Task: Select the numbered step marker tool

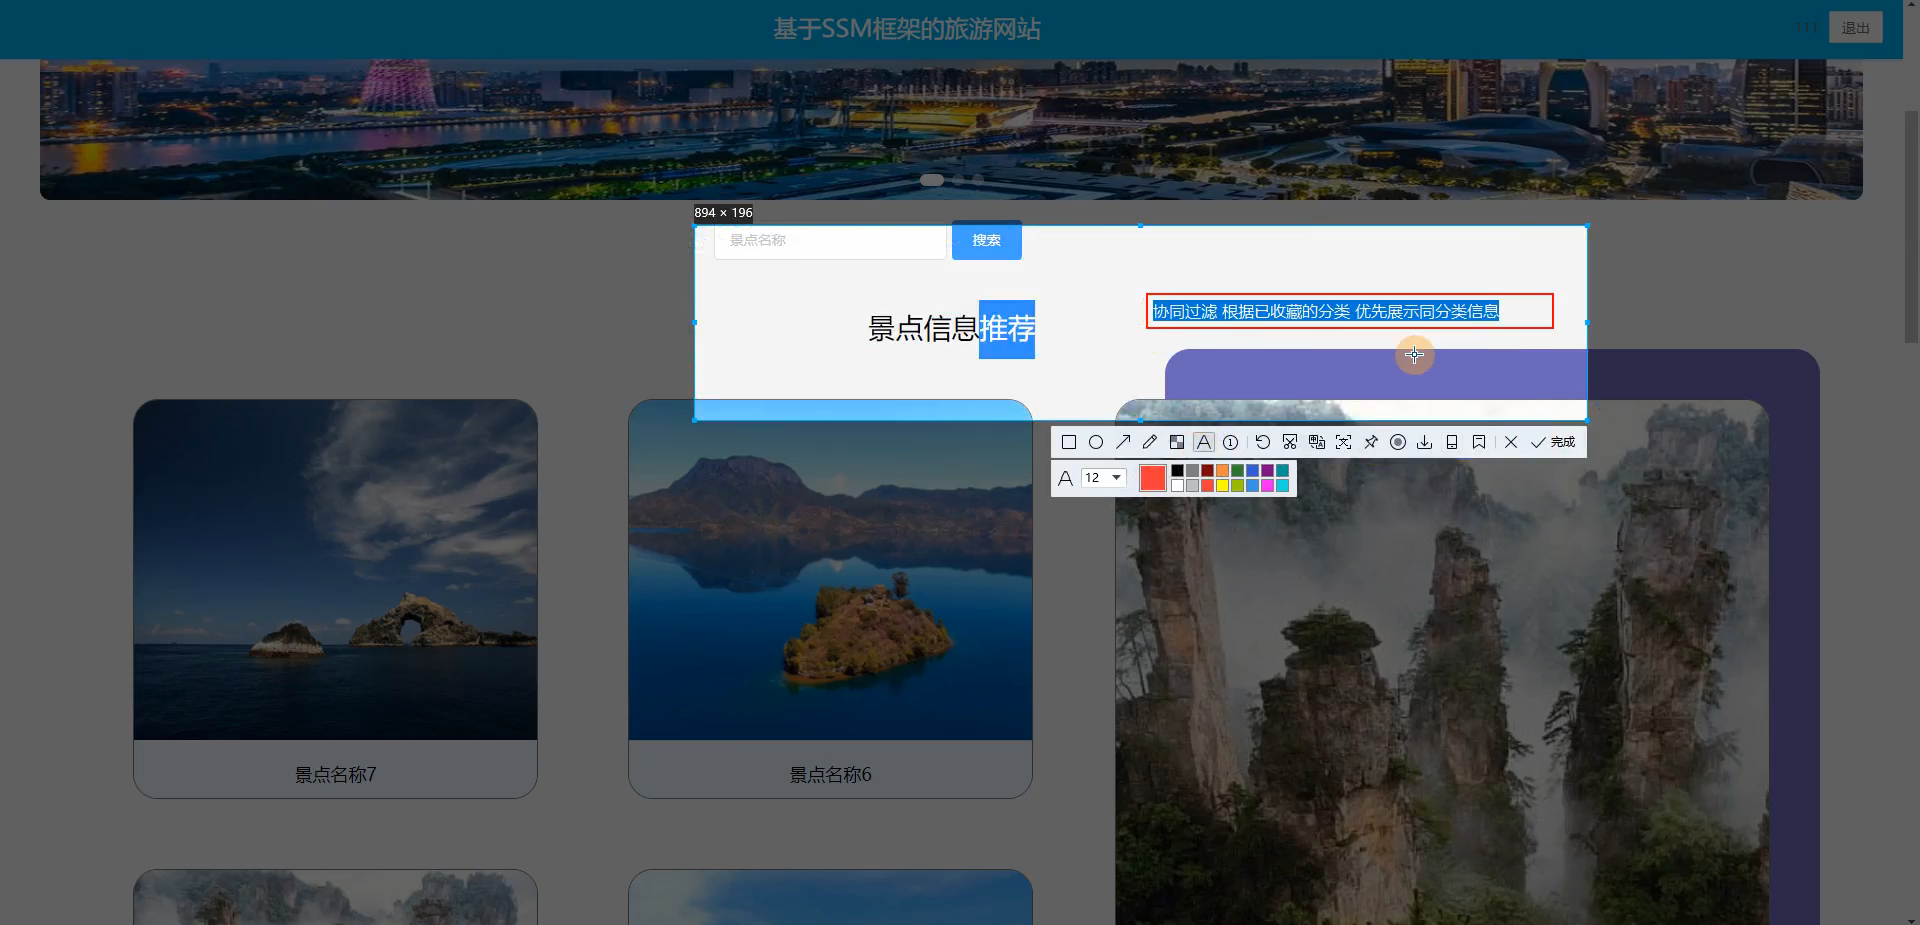Action: point(1231,442)
